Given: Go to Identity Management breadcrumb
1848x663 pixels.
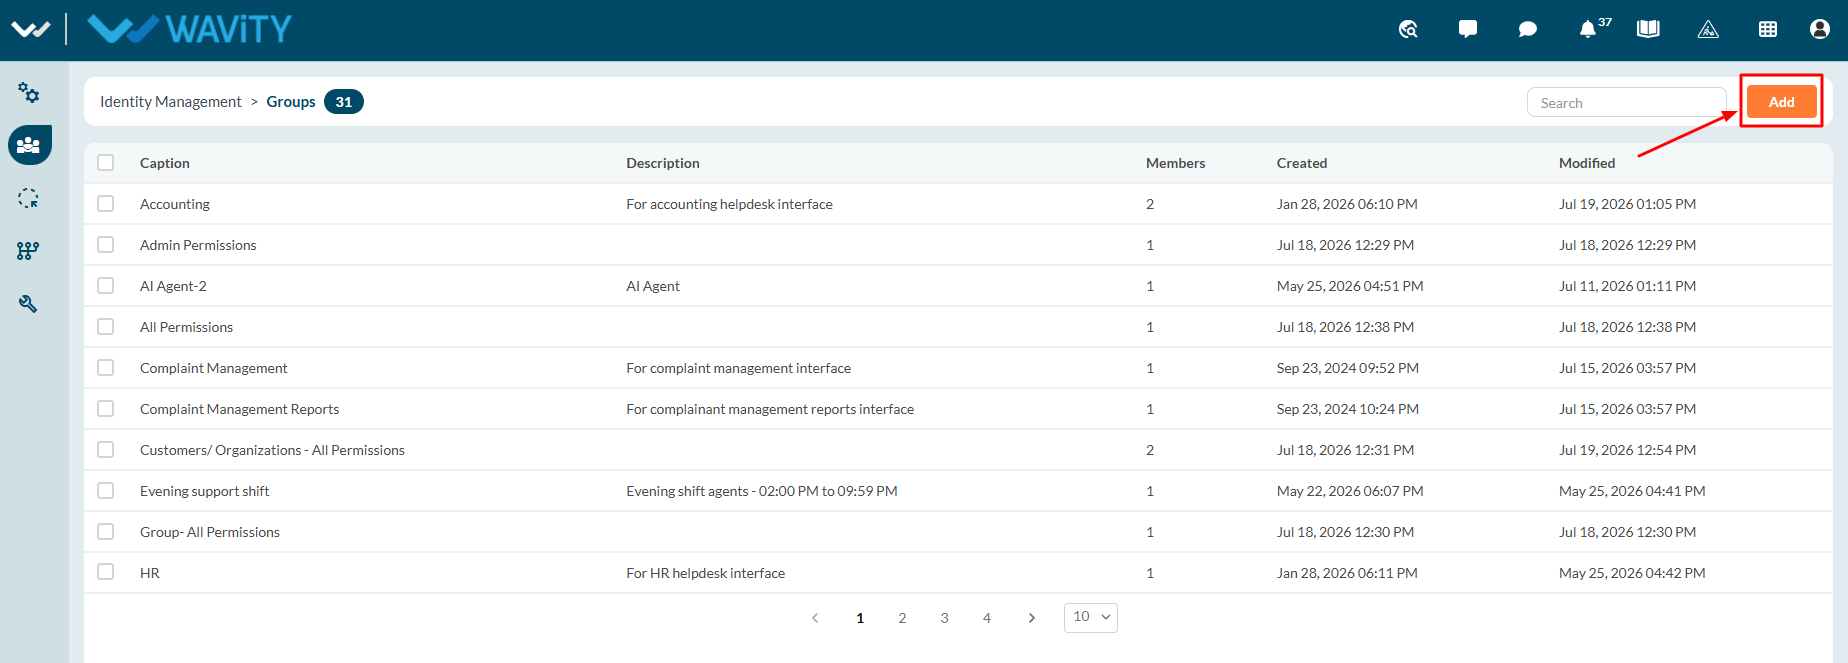Looking at the screenshot, I should click(171, 102).
